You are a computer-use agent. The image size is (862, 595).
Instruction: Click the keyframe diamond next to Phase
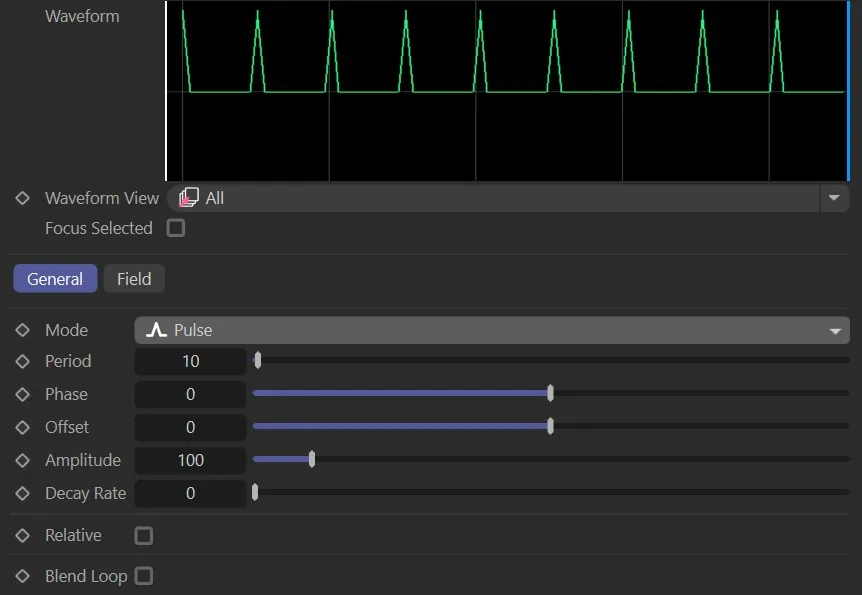point(21,394)
